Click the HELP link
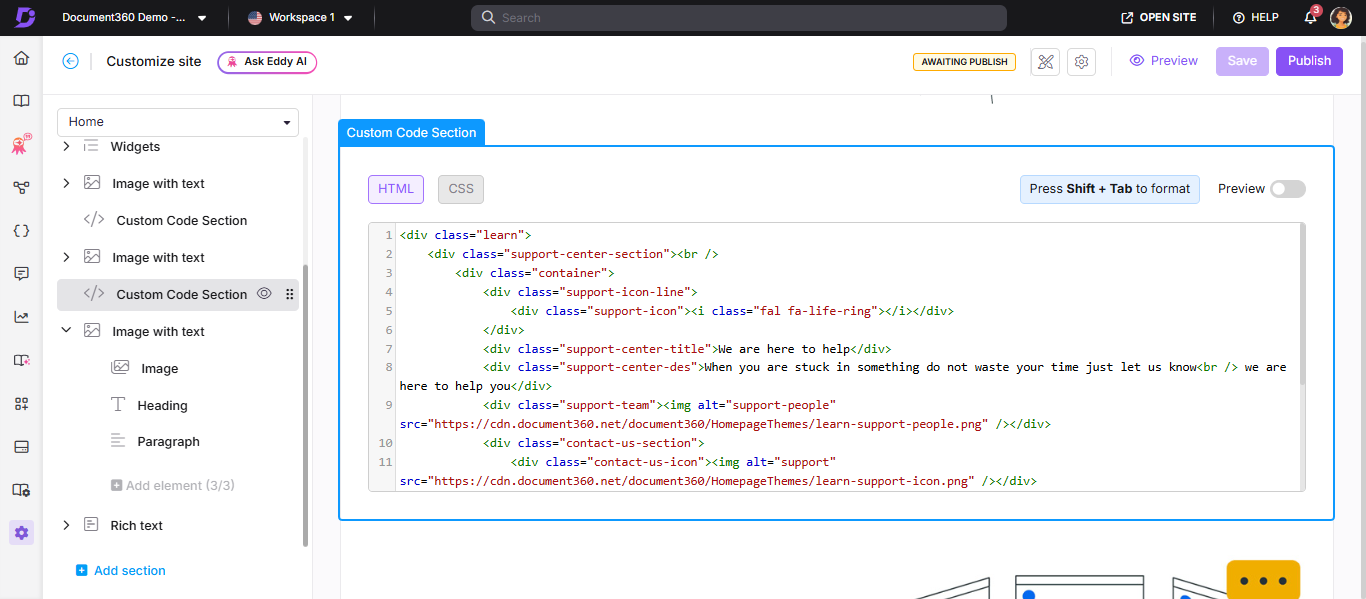 1256,18
